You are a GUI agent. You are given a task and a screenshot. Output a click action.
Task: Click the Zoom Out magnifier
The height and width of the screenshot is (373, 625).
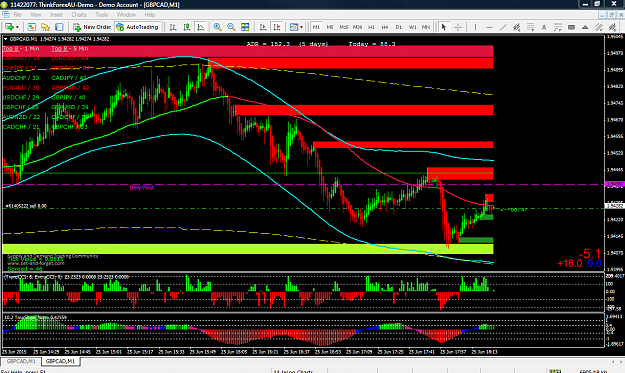click(x=231, y=27)
